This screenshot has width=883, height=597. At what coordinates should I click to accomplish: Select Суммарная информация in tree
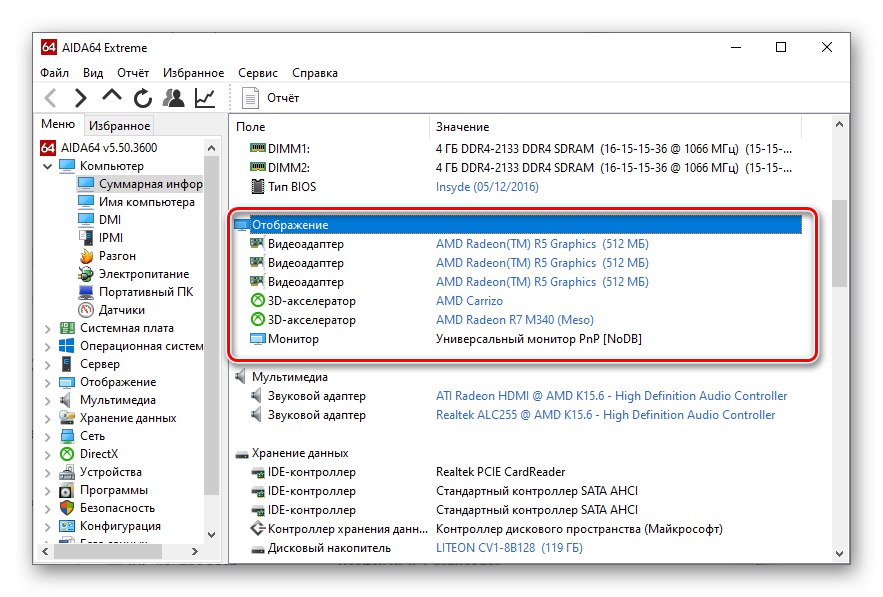140,184
